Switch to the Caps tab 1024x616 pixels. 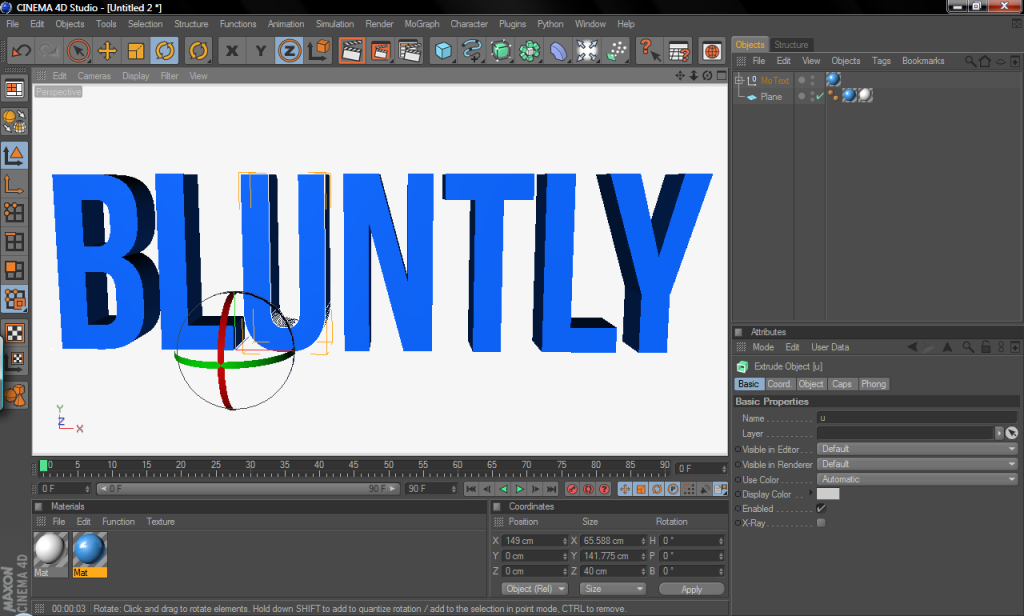point(842,384)
